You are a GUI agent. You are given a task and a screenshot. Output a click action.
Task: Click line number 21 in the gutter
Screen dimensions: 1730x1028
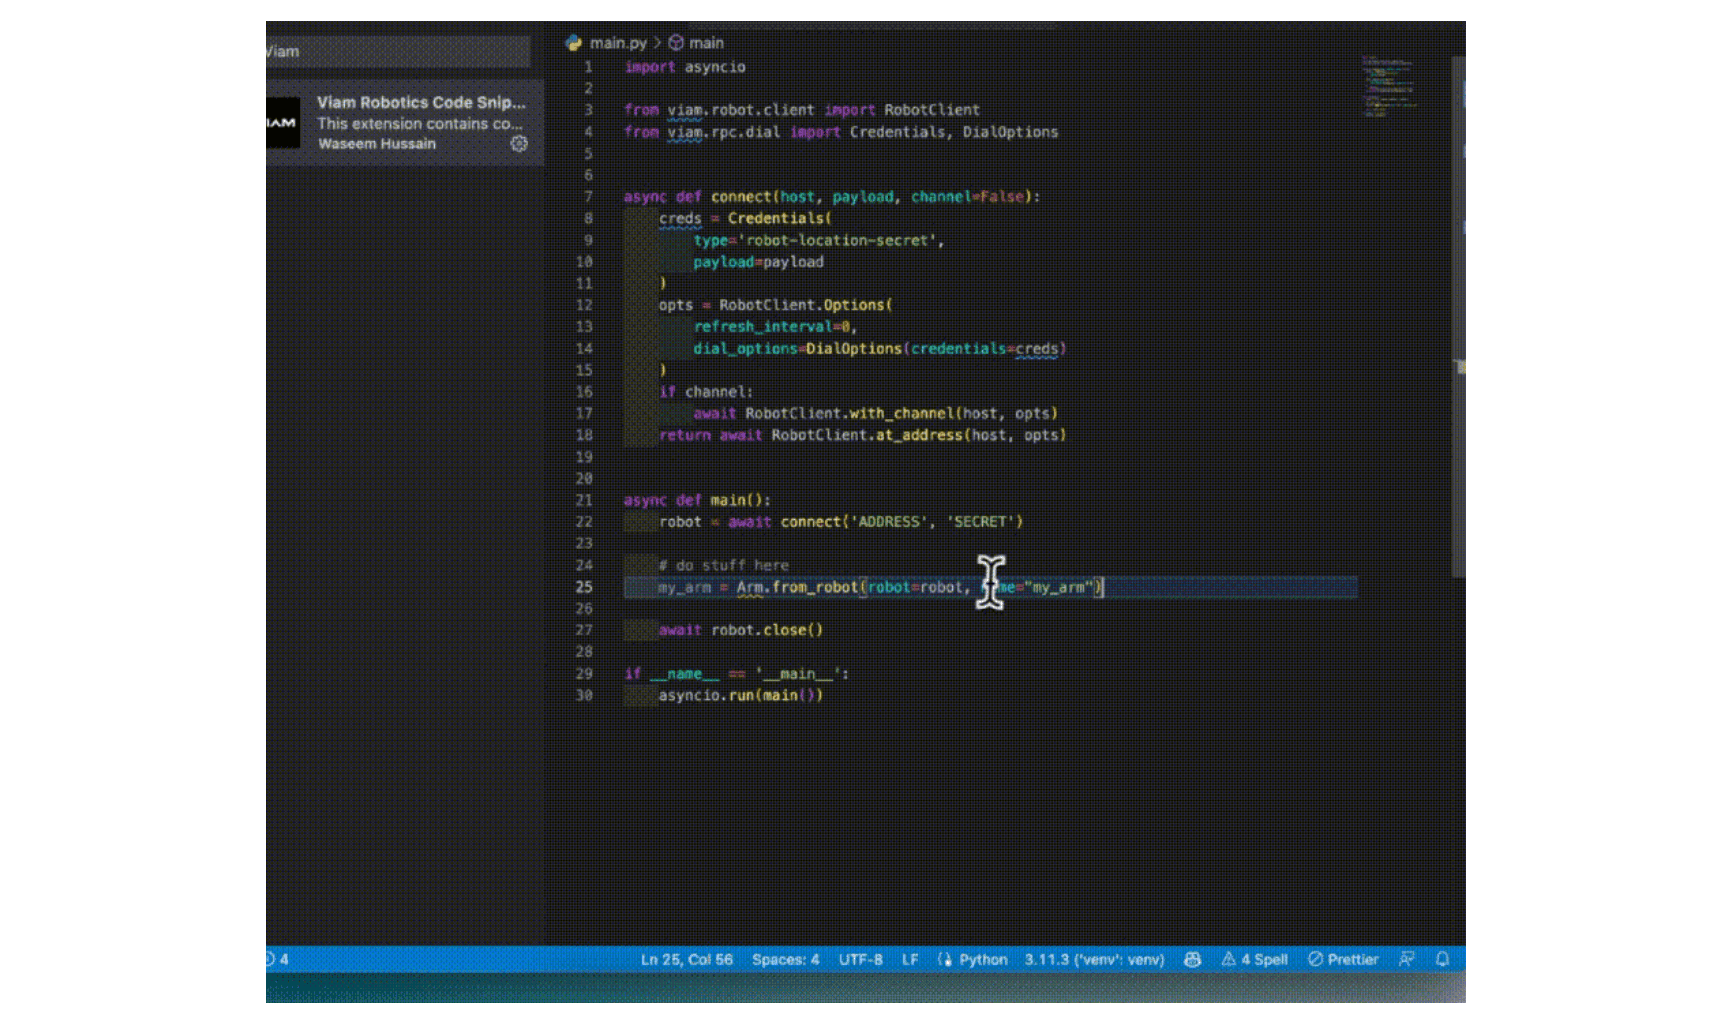click(584, 501)
